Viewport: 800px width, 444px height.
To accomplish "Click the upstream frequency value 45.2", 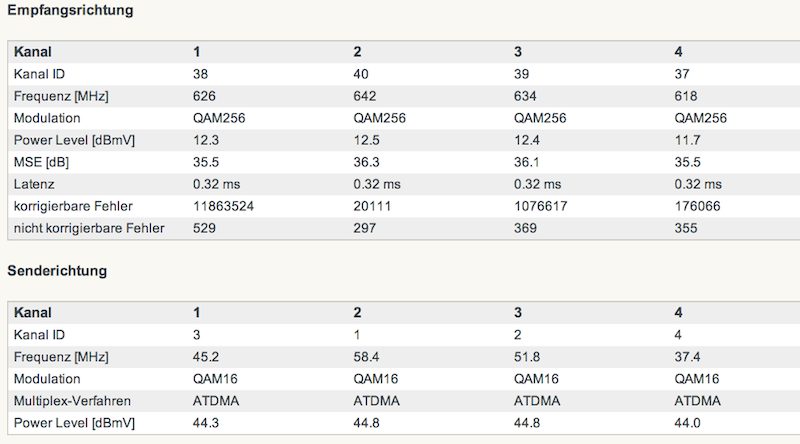I will [207, 357].
